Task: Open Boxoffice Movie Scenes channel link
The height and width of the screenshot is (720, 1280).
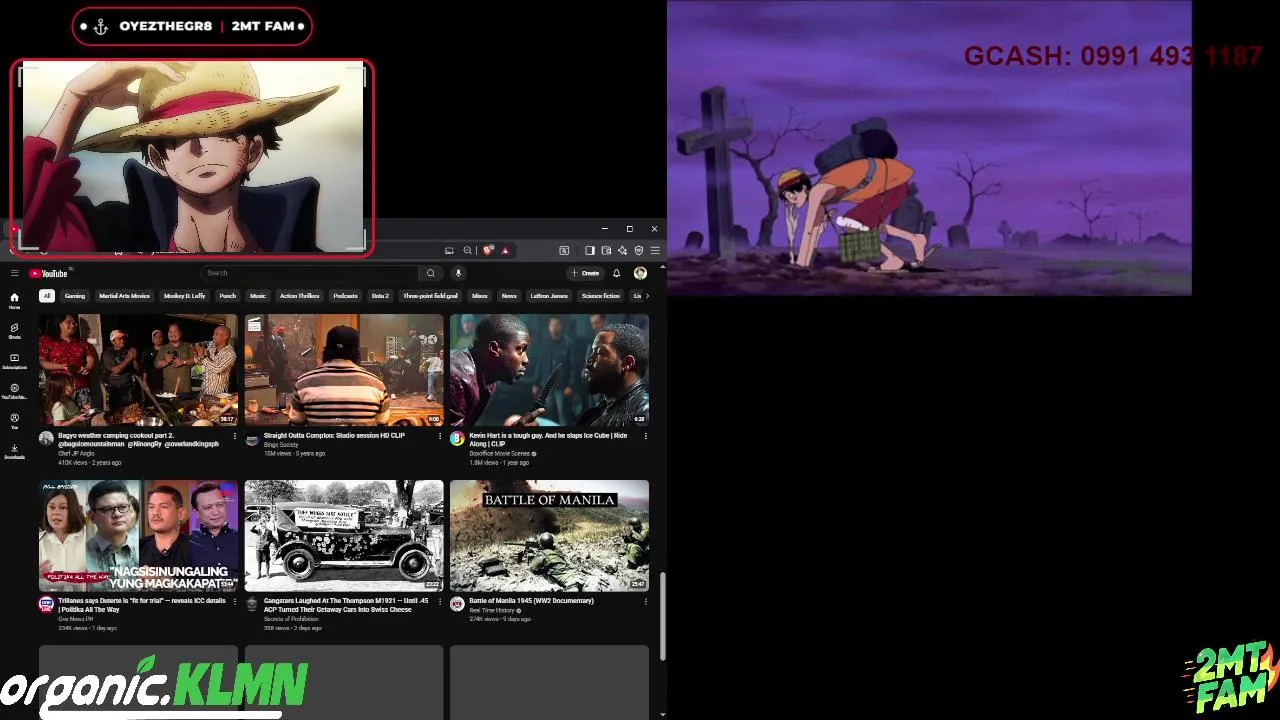Action: [500, 453]
